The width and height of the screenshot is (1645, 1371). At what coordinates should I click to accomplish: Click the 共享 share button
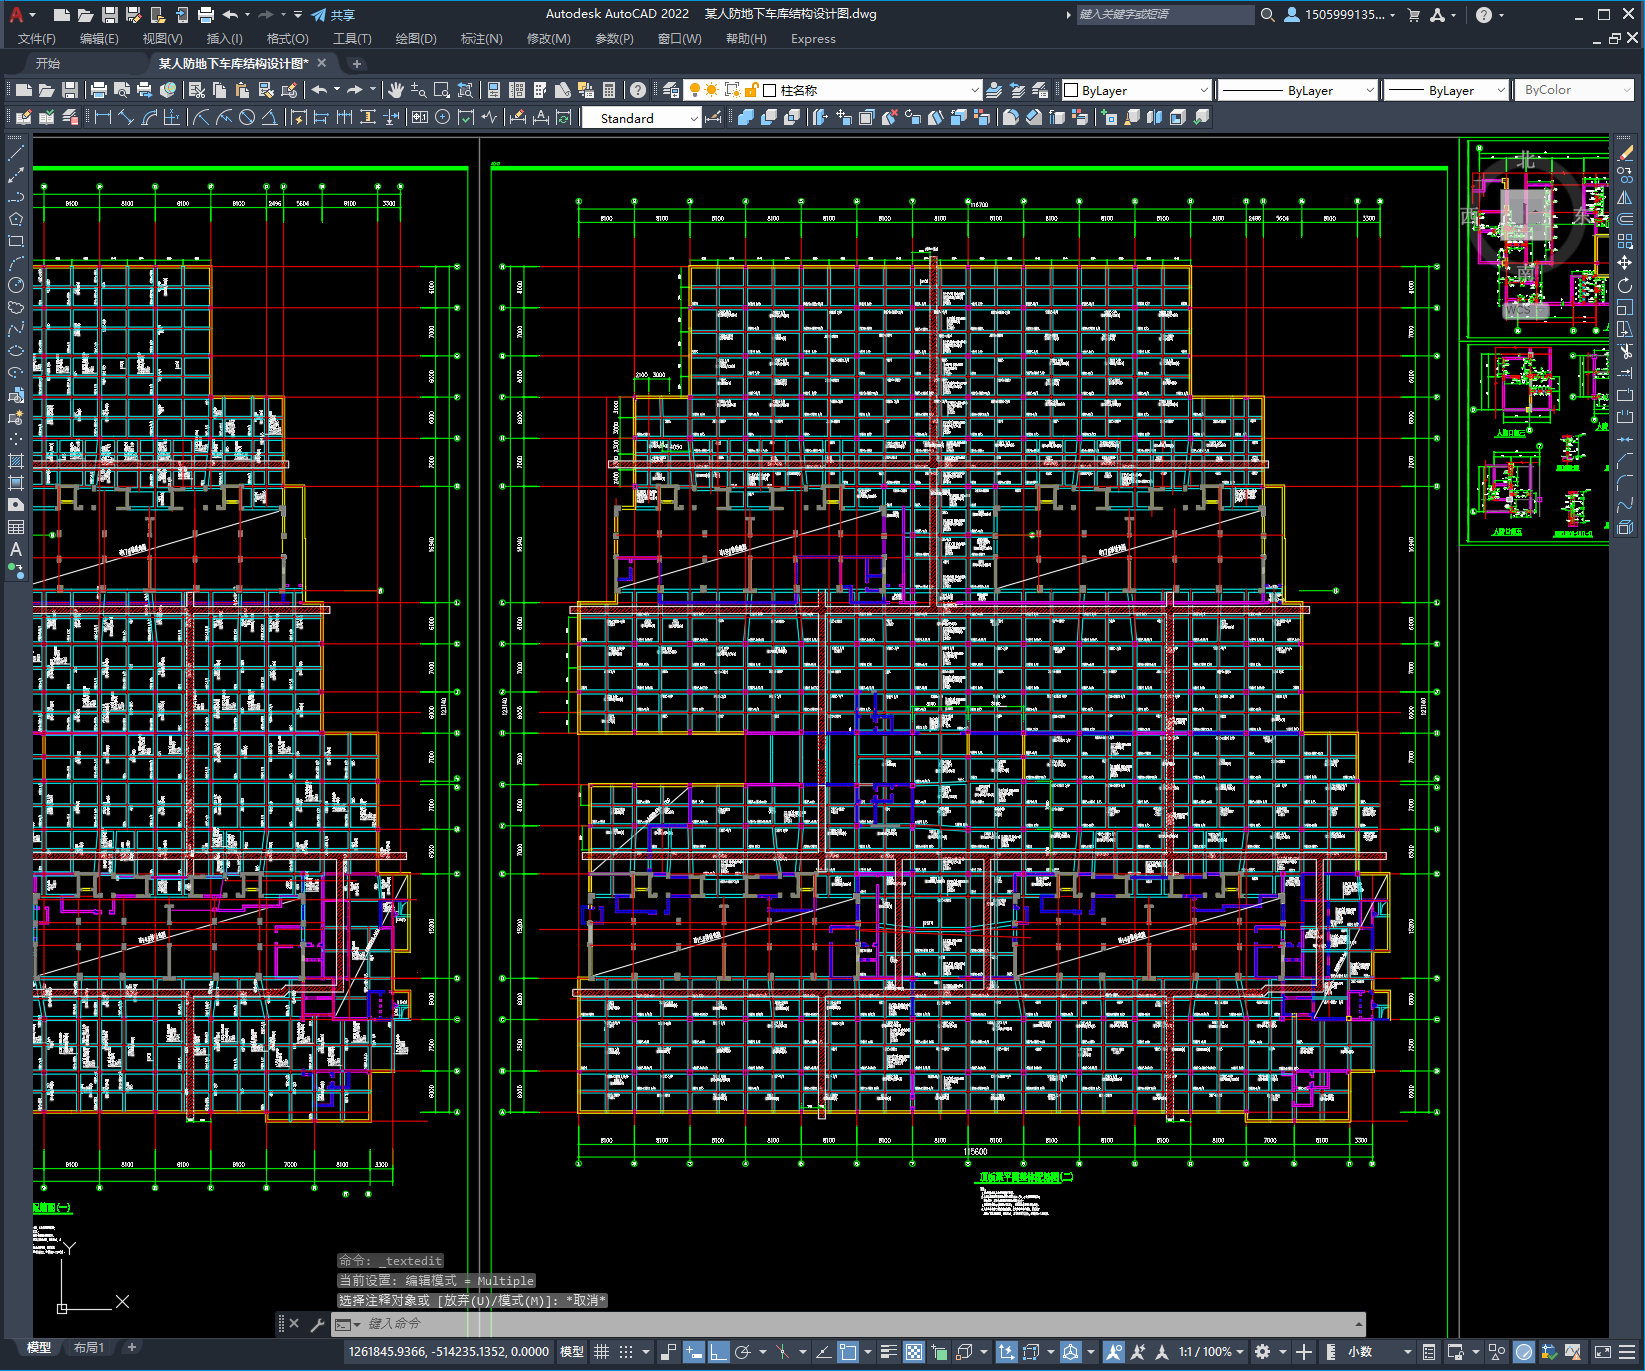tap(333, 15)
